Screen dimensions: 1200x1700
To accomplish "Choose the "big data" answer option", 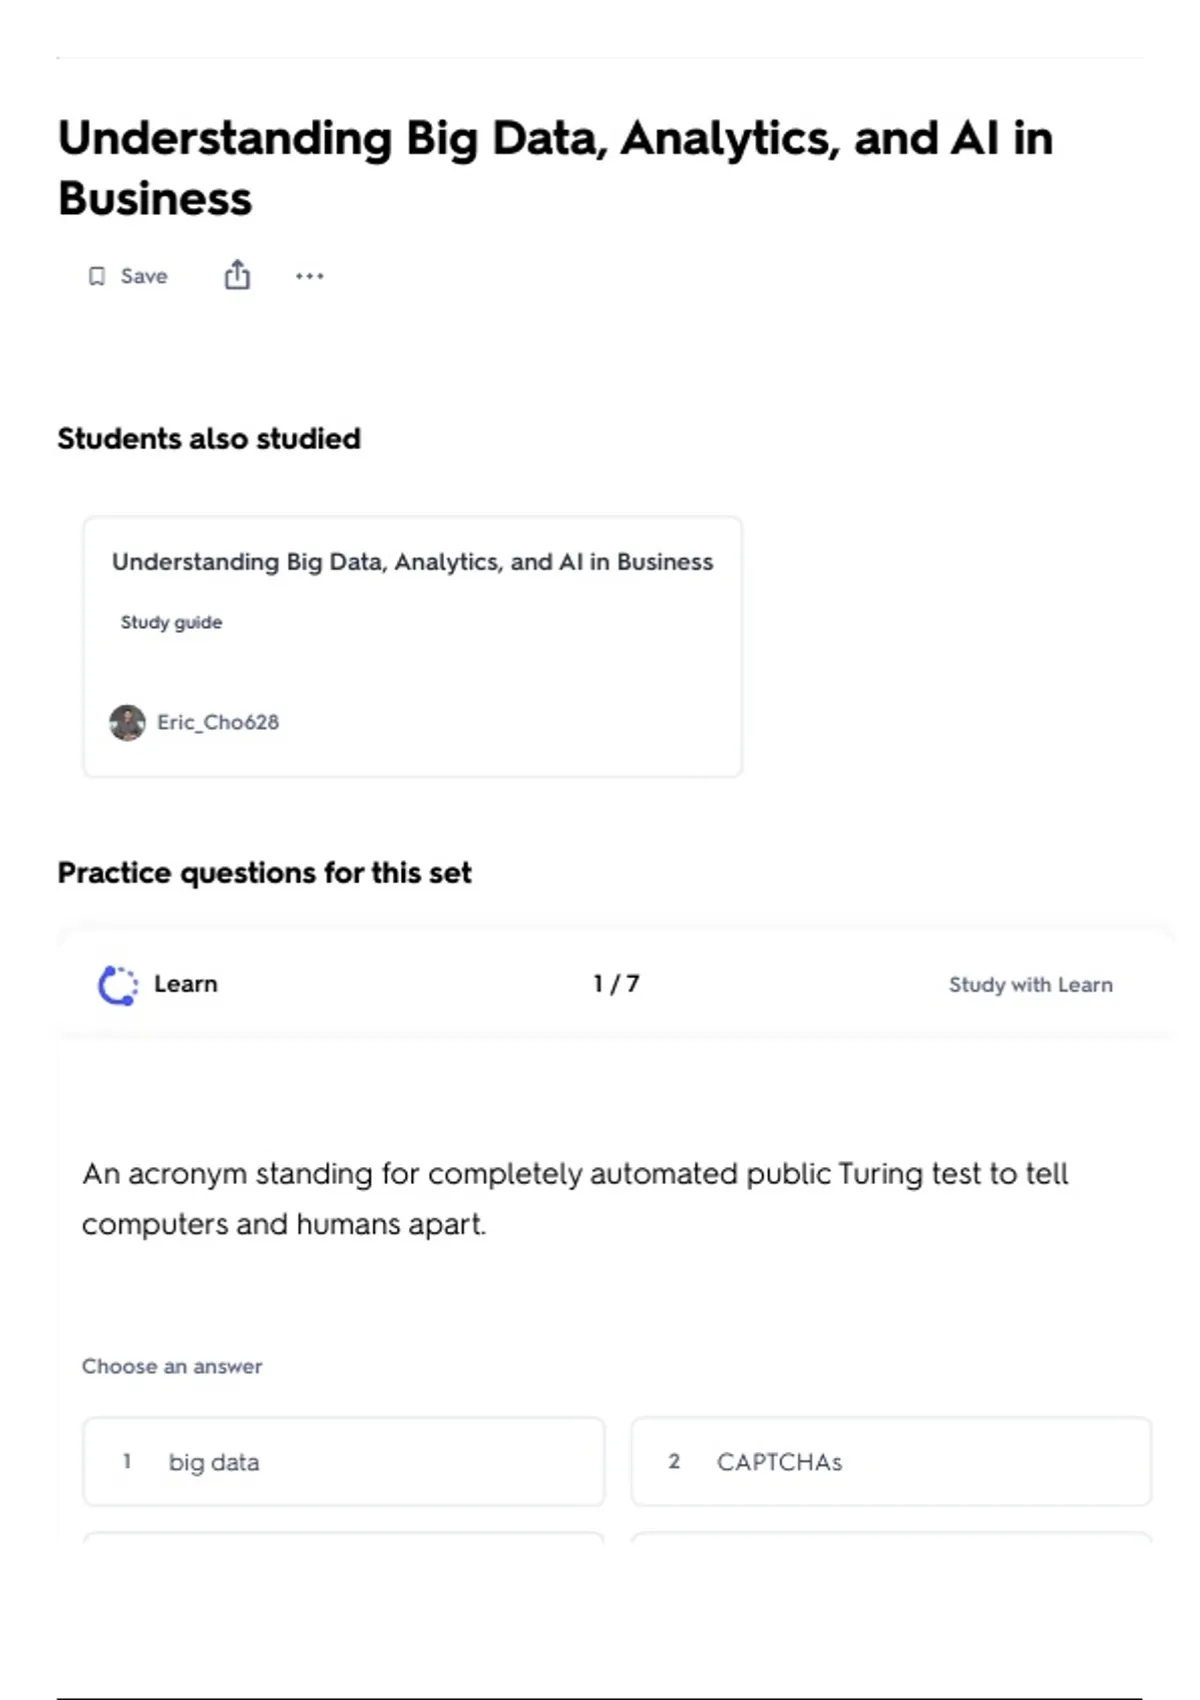I will (343, 1461).
